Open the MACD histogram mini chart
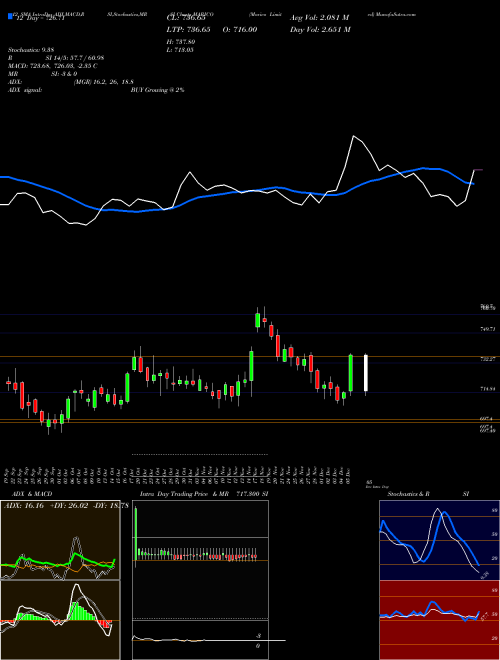Viewport: 500px width, 660px height. tap(60, 620)
